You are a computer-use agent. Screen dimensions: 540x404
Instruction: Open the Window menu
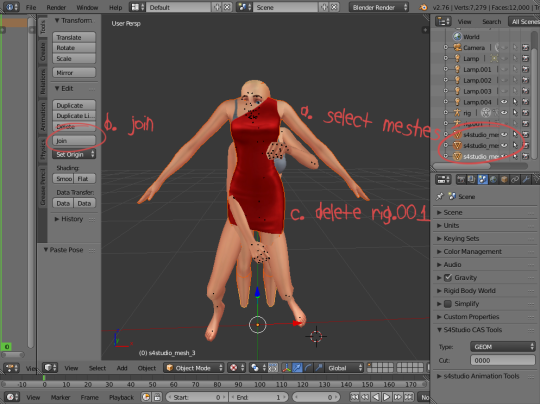(87, 7)
